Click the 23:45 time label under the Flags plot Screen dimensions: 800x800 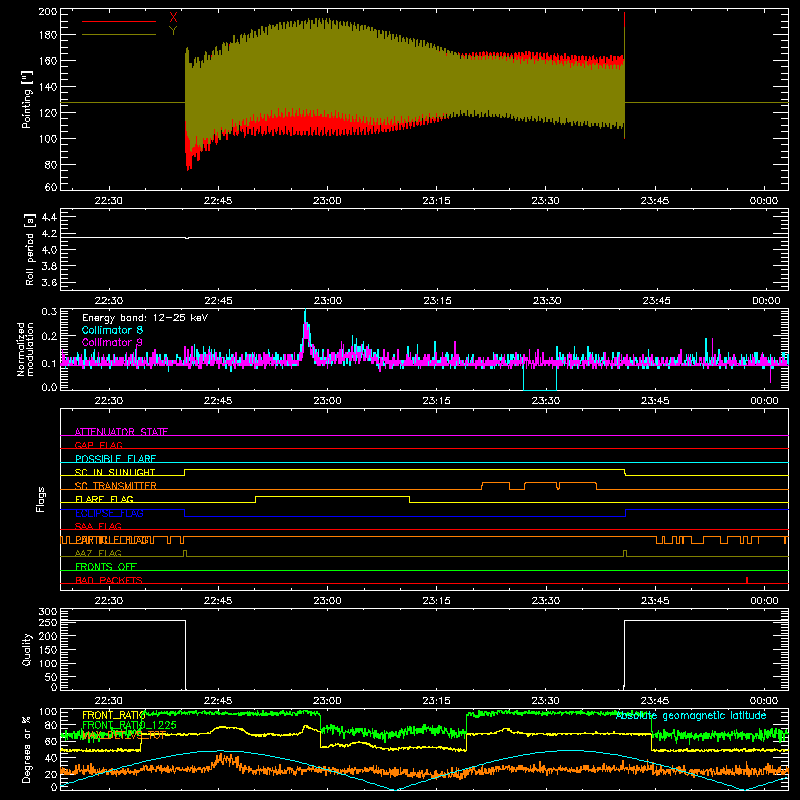click(655, 601)
